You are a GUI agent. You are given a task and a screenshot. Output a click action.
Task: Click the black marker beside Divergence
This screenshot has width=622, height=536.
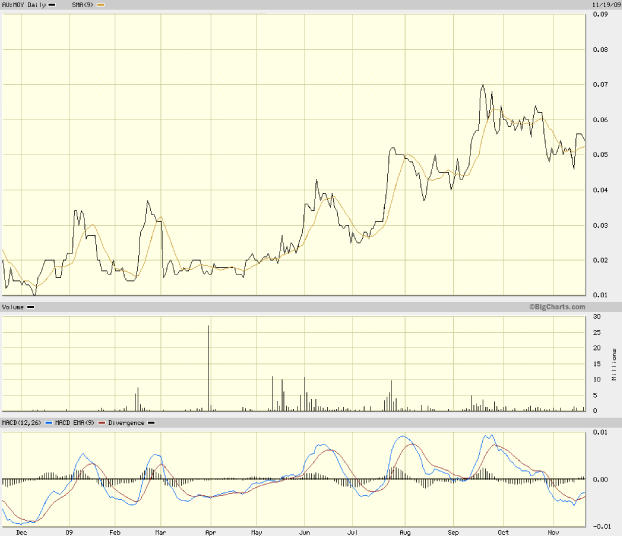[x=151, y=423]
